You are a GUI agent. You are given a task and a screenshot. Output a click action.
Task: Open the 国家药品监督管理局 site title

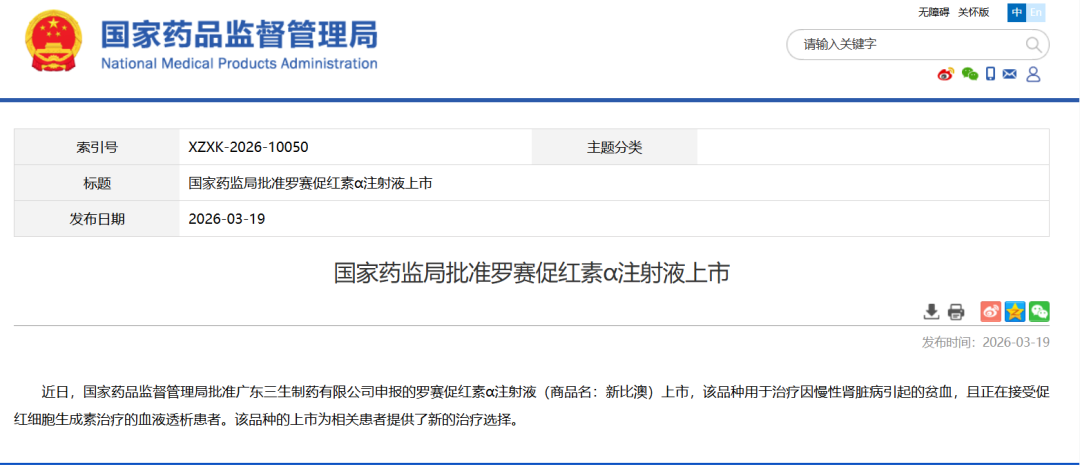click(x=239, y=34)
